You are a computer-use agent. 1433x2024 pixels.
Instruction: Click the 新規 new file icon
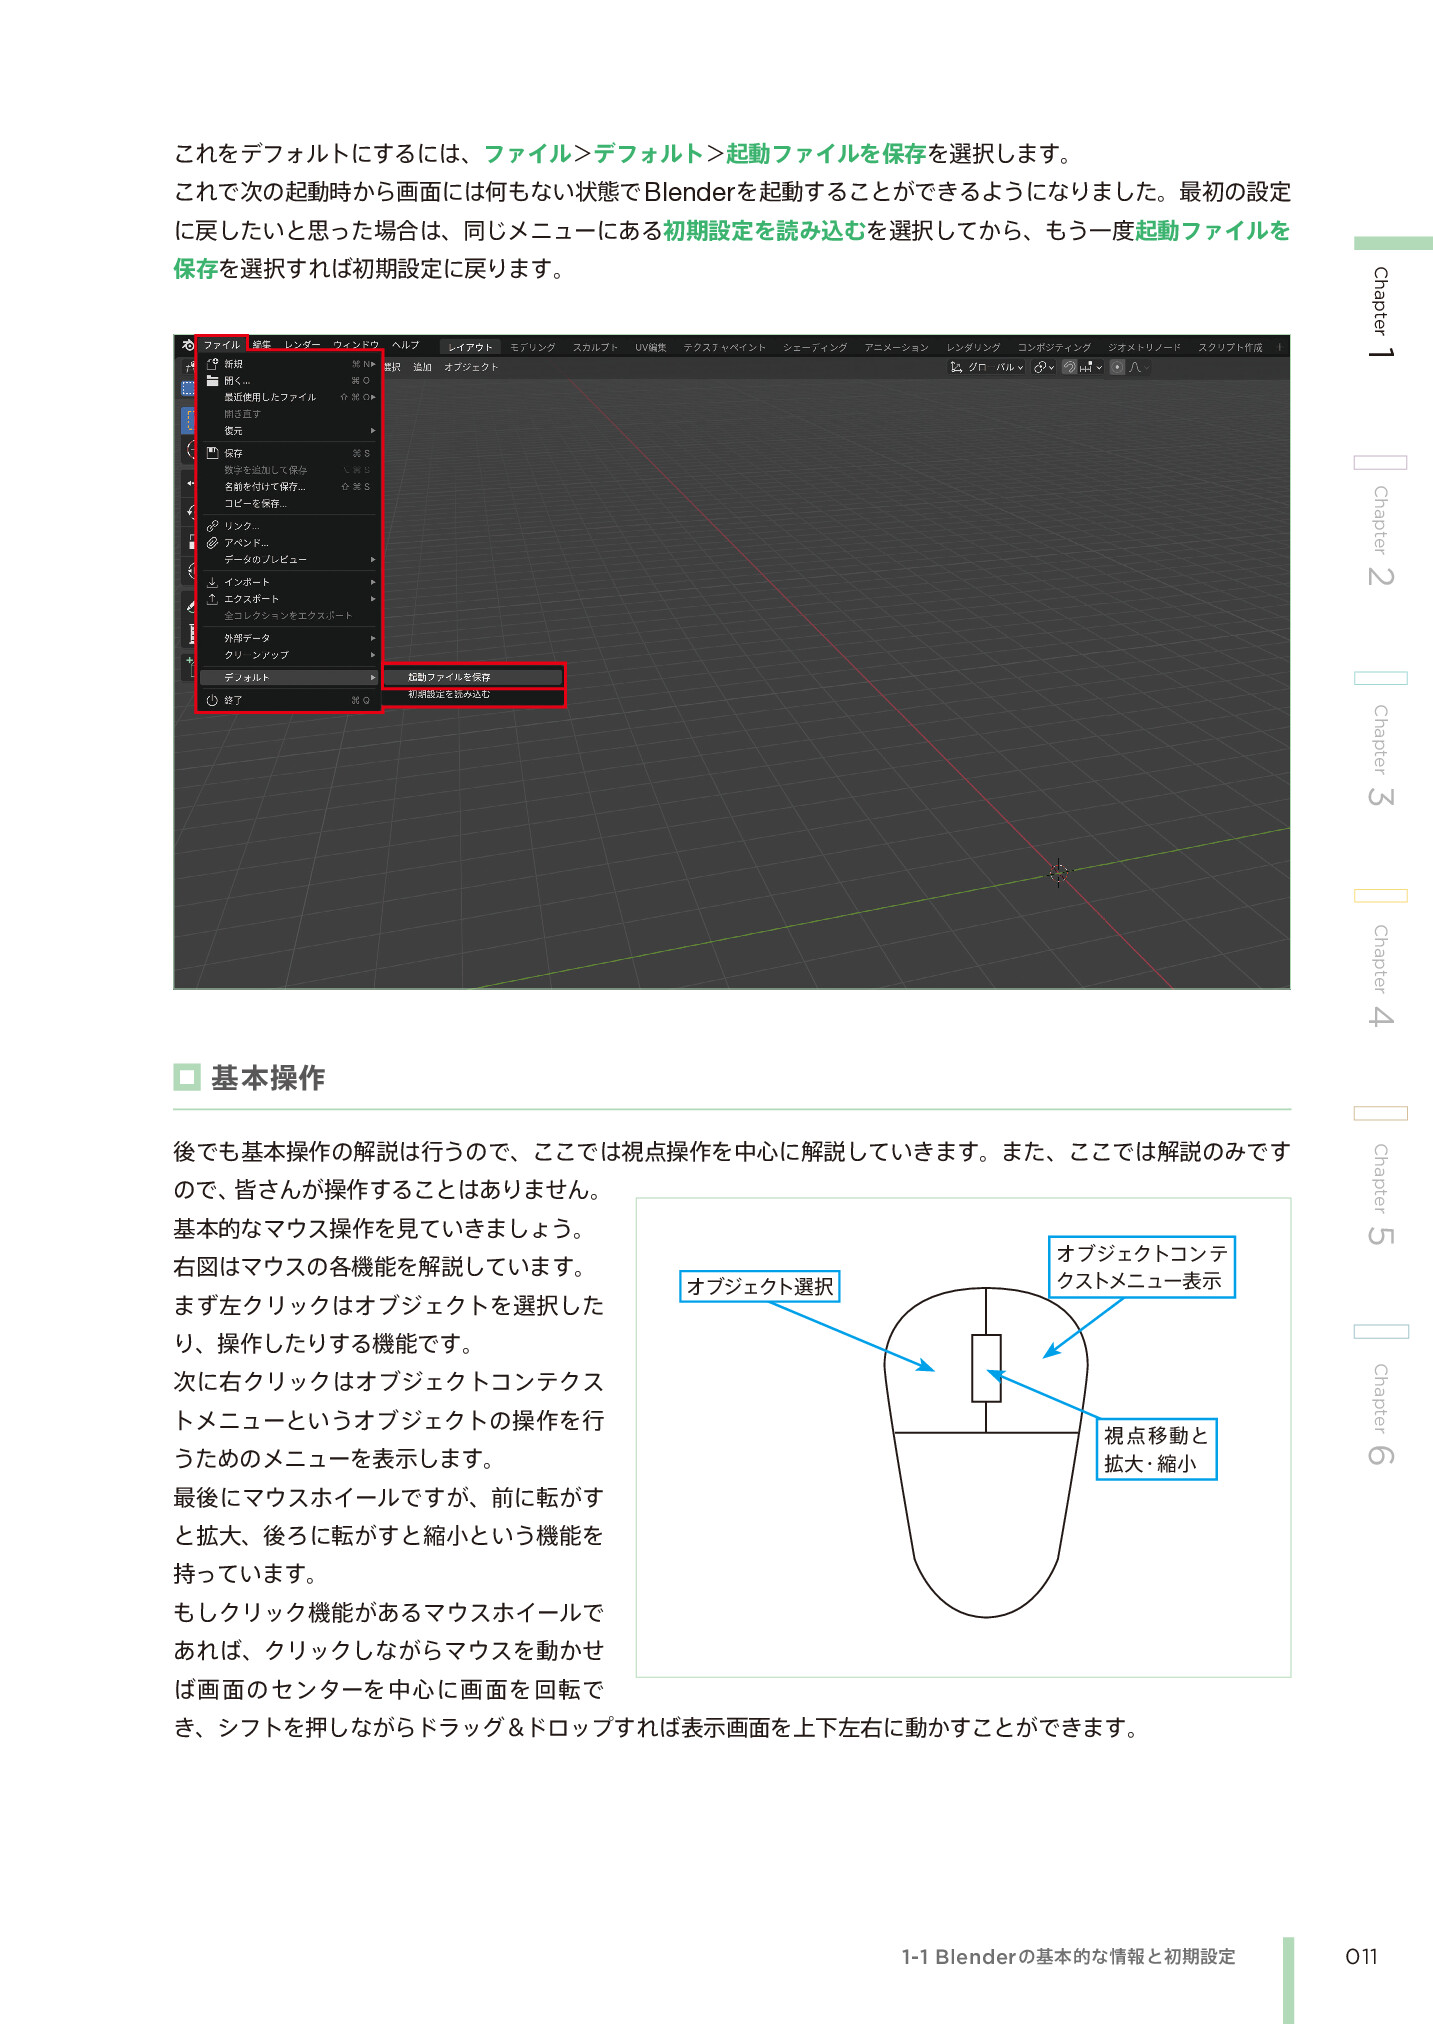coord(212,364)
